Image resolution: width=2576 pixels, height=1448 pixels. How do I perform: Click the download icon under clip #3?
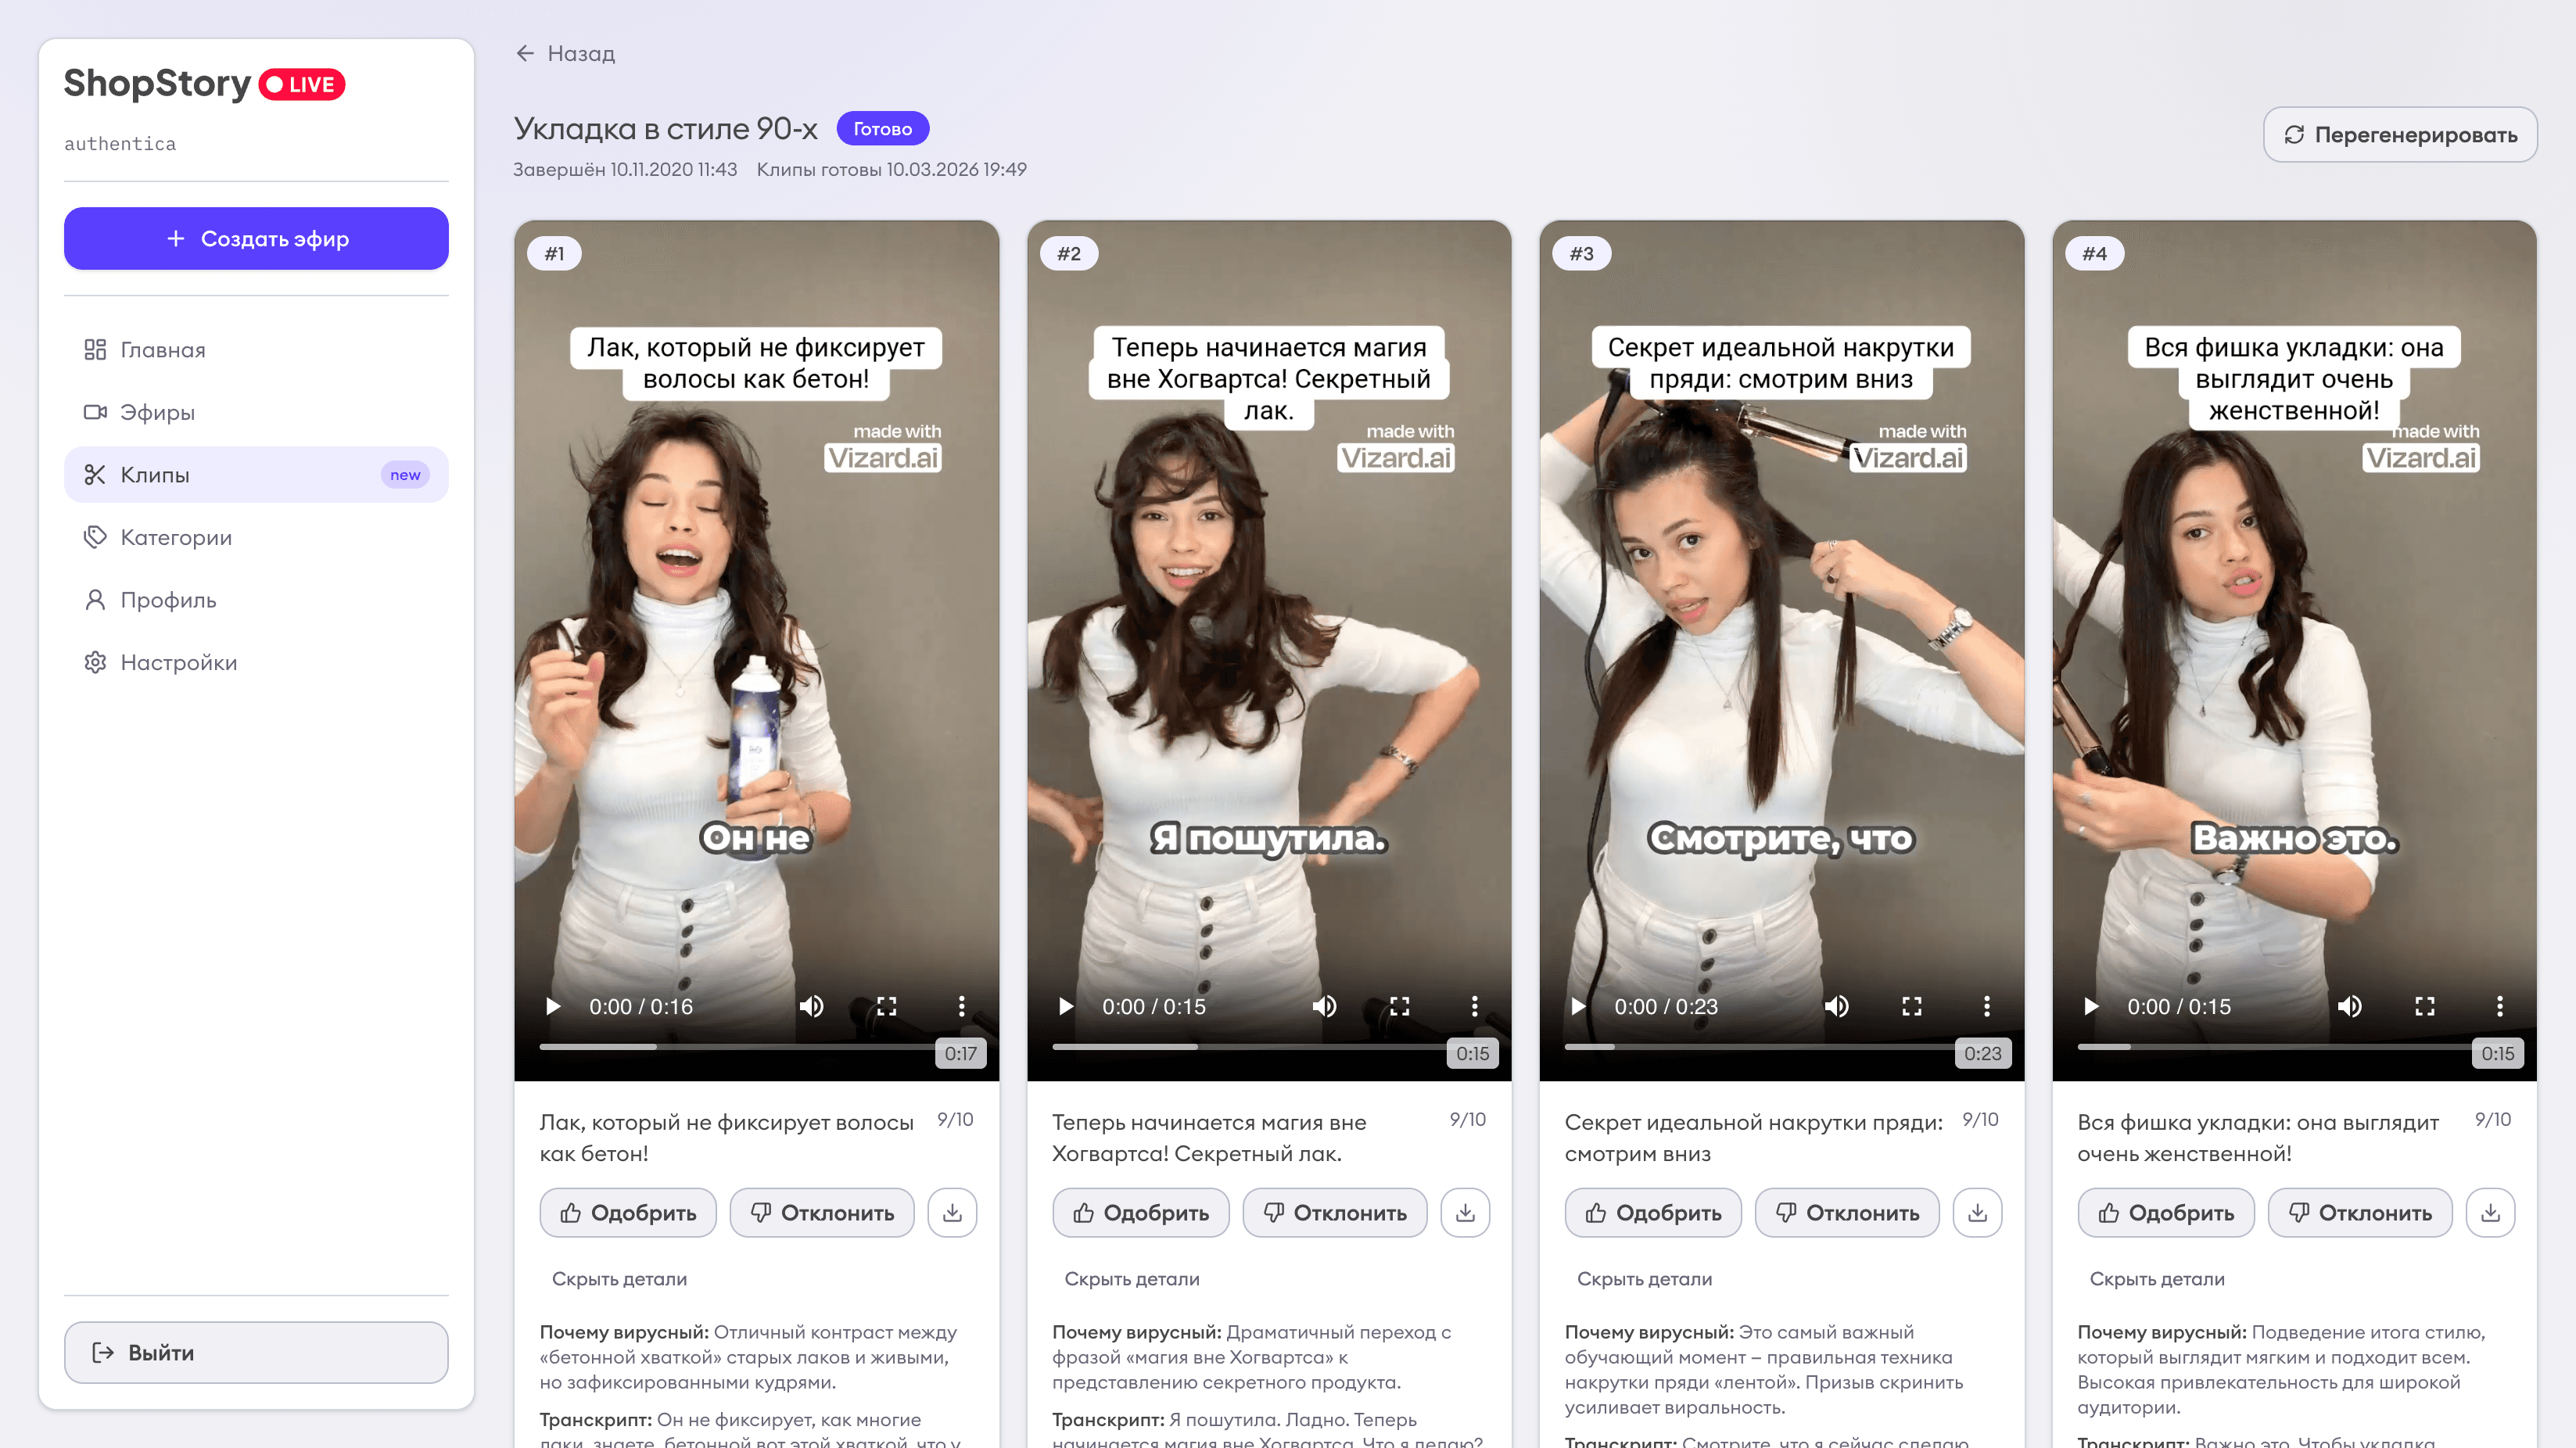click(1977, 1212)
